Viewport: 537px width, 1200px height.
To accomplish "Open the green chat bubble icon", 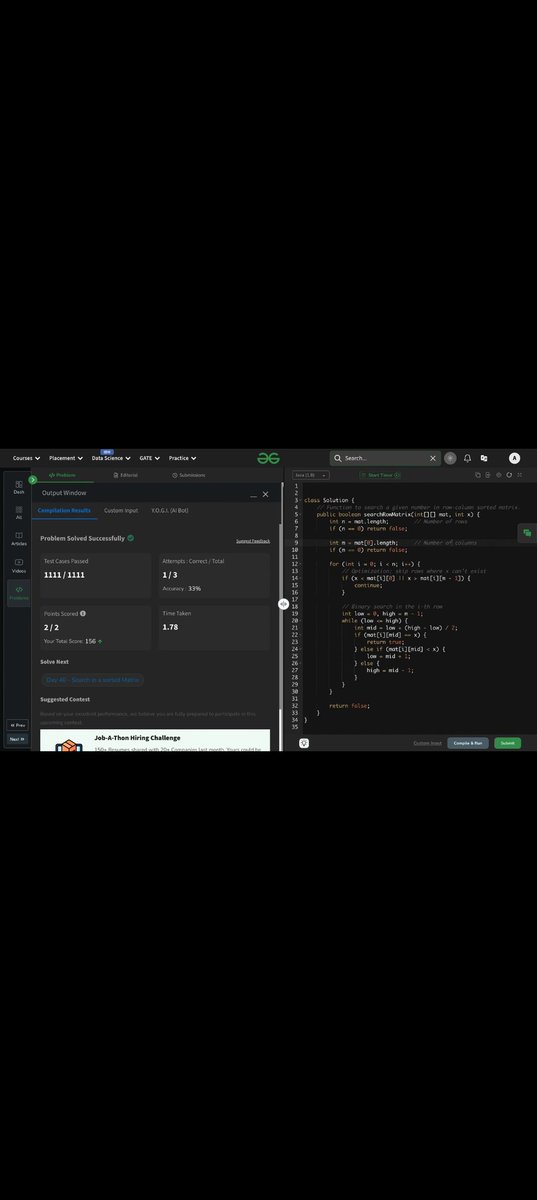I will click(x=527, y=533).
